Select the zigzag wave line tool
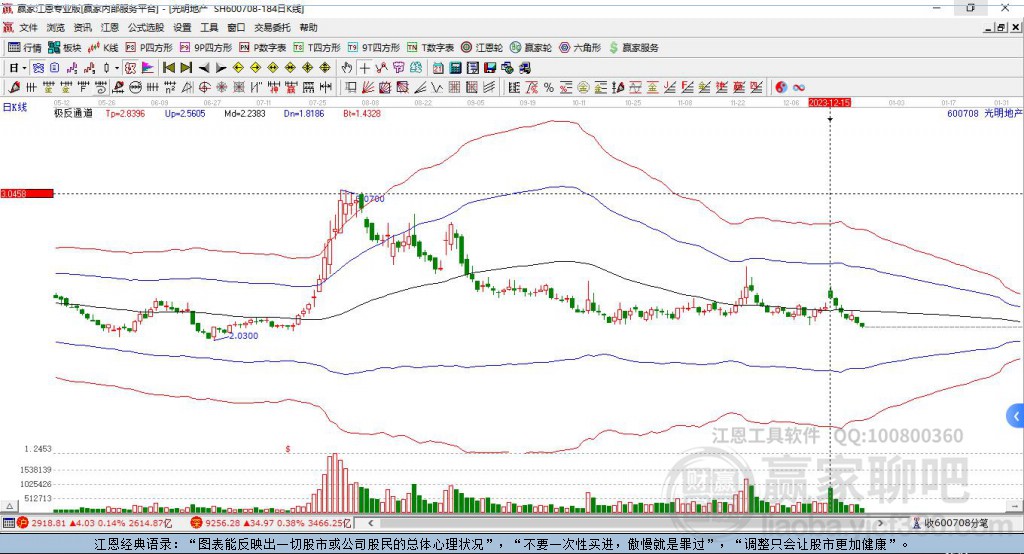Screen dimensions: 1024x554 coord(438,88)
